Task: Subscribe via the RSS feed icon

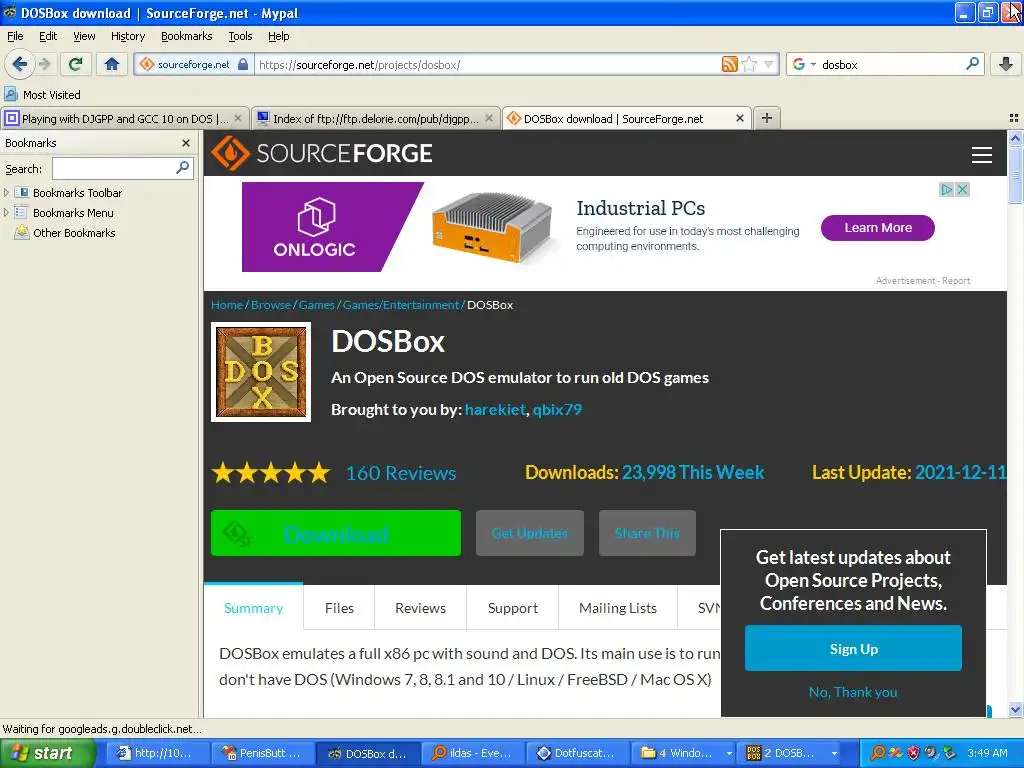Action: pos(729,64)
